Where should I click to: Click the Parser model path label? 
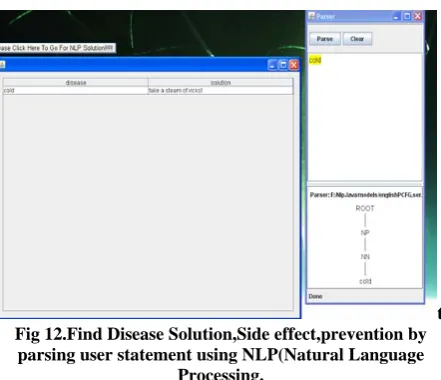366,195
